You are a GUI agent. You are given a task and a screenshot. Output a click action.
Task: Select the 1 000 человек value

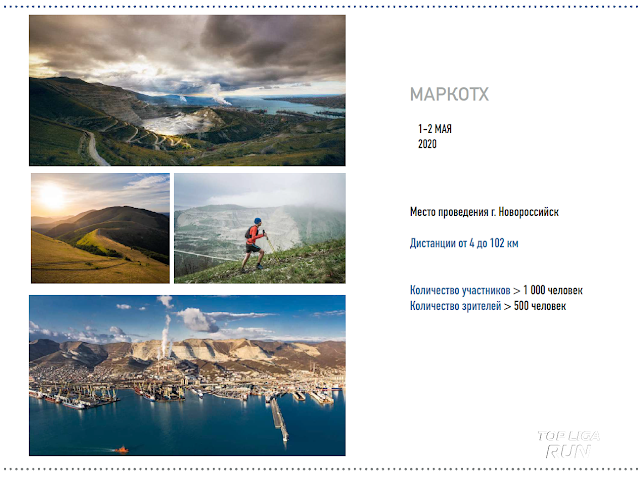(x=553, y=290)
